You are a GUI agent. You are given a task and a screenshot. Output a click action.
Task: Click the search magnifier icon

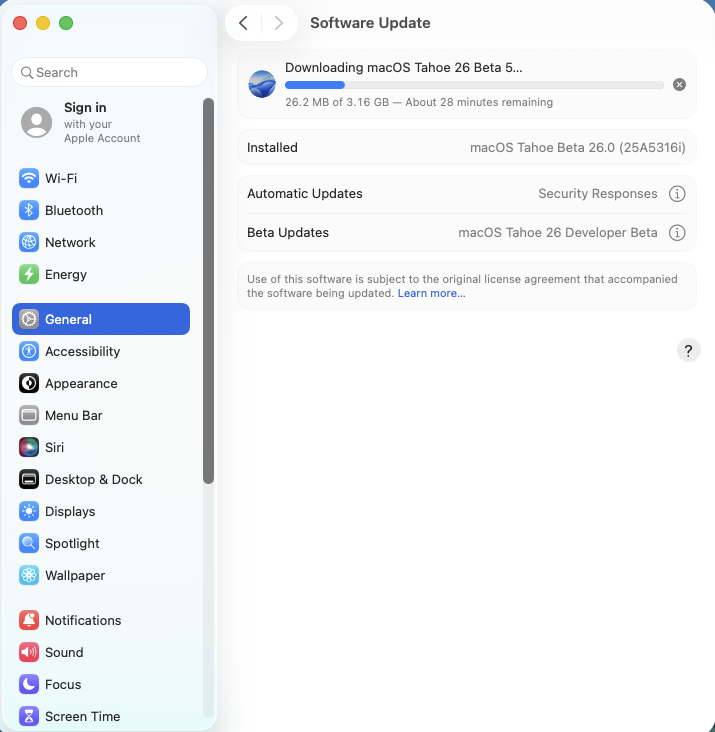tap(27, 73)
